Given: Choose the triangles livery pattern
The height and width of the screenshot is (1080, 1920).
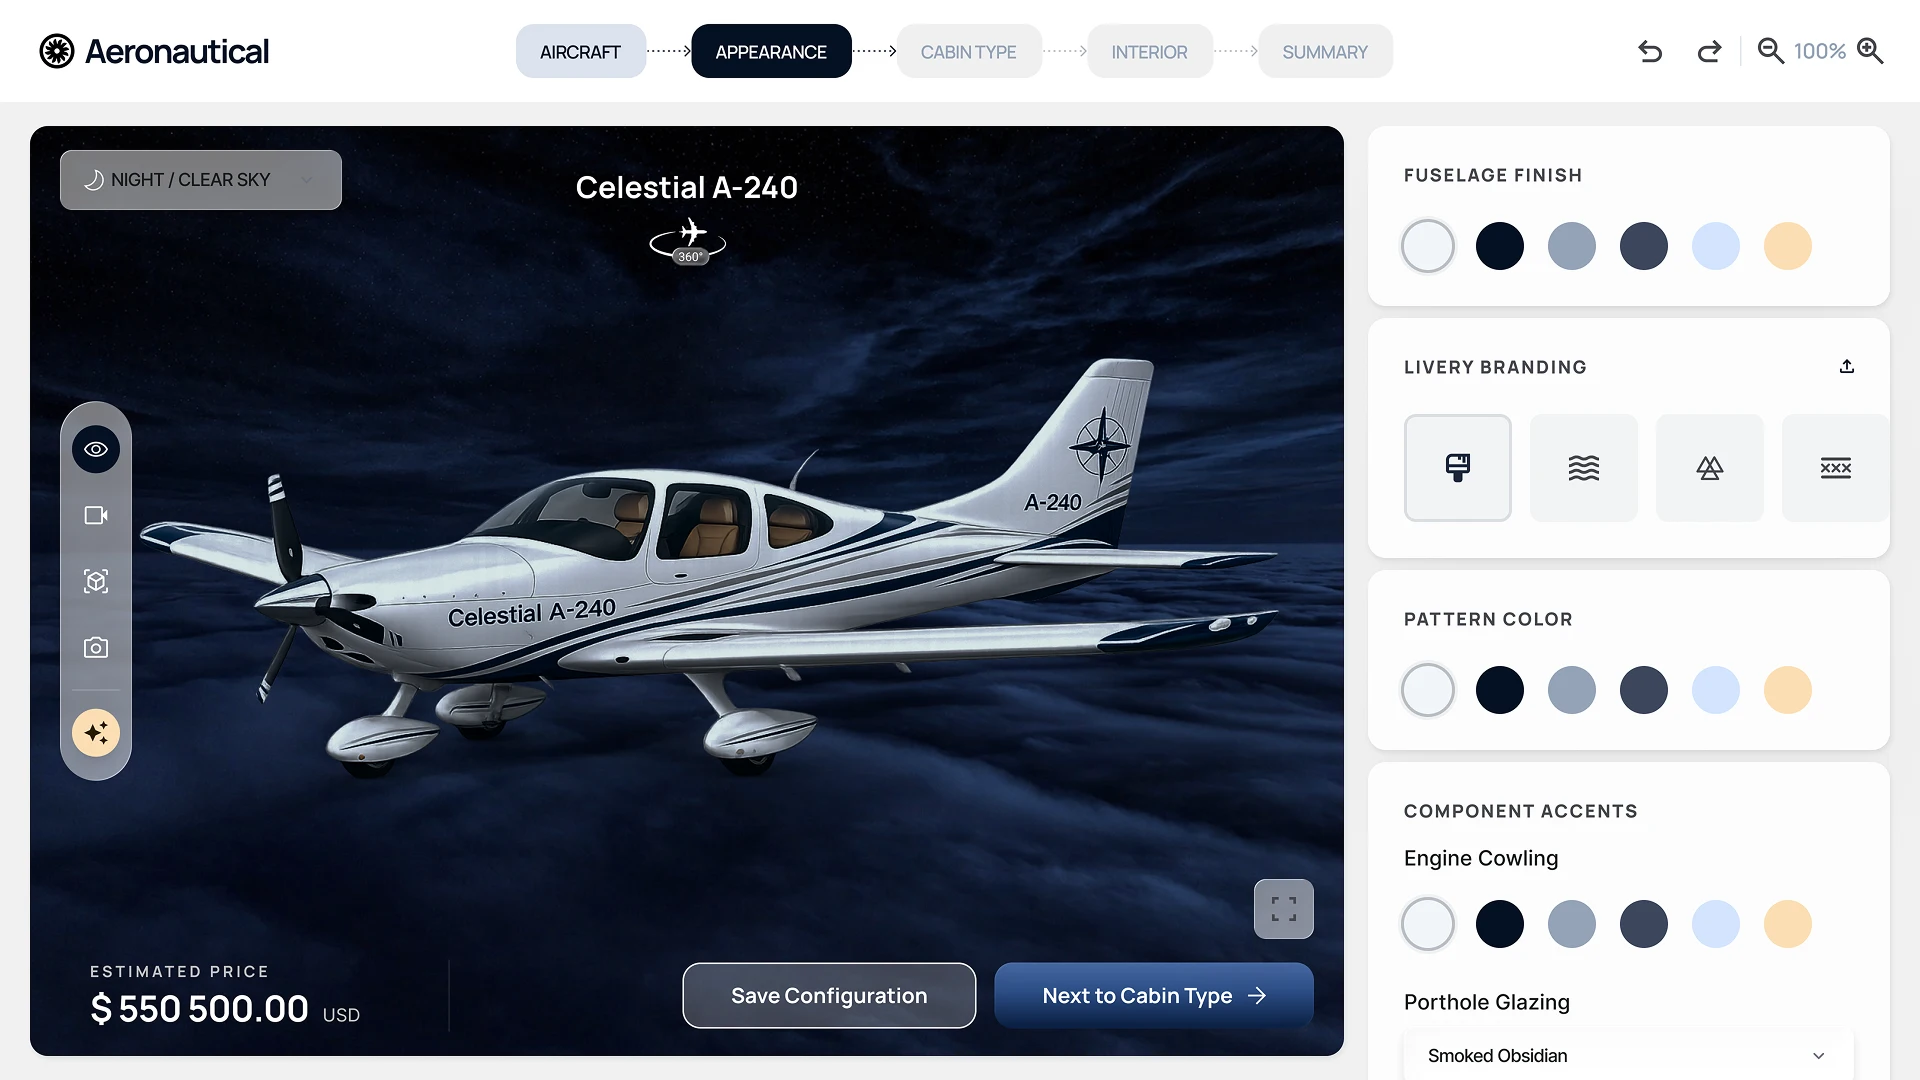Looking at the screenshot, I should (1710, 468).
